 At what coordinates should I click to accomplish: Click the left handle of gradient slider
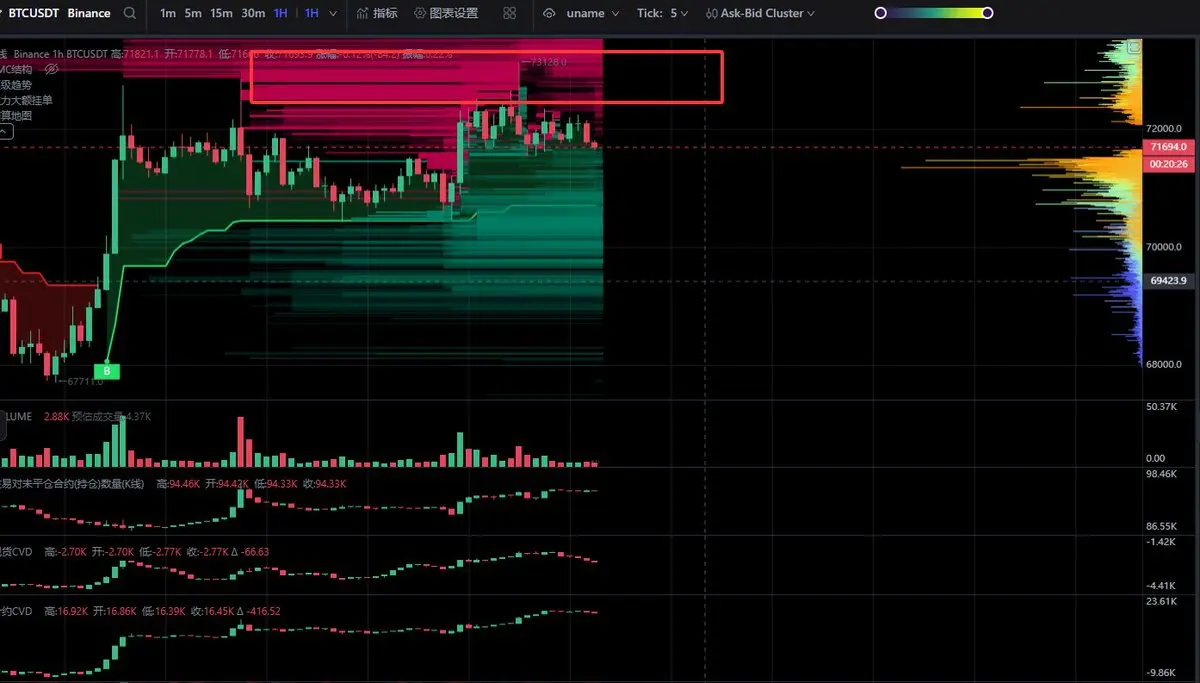pyautogui.click(x=880, y=14)
